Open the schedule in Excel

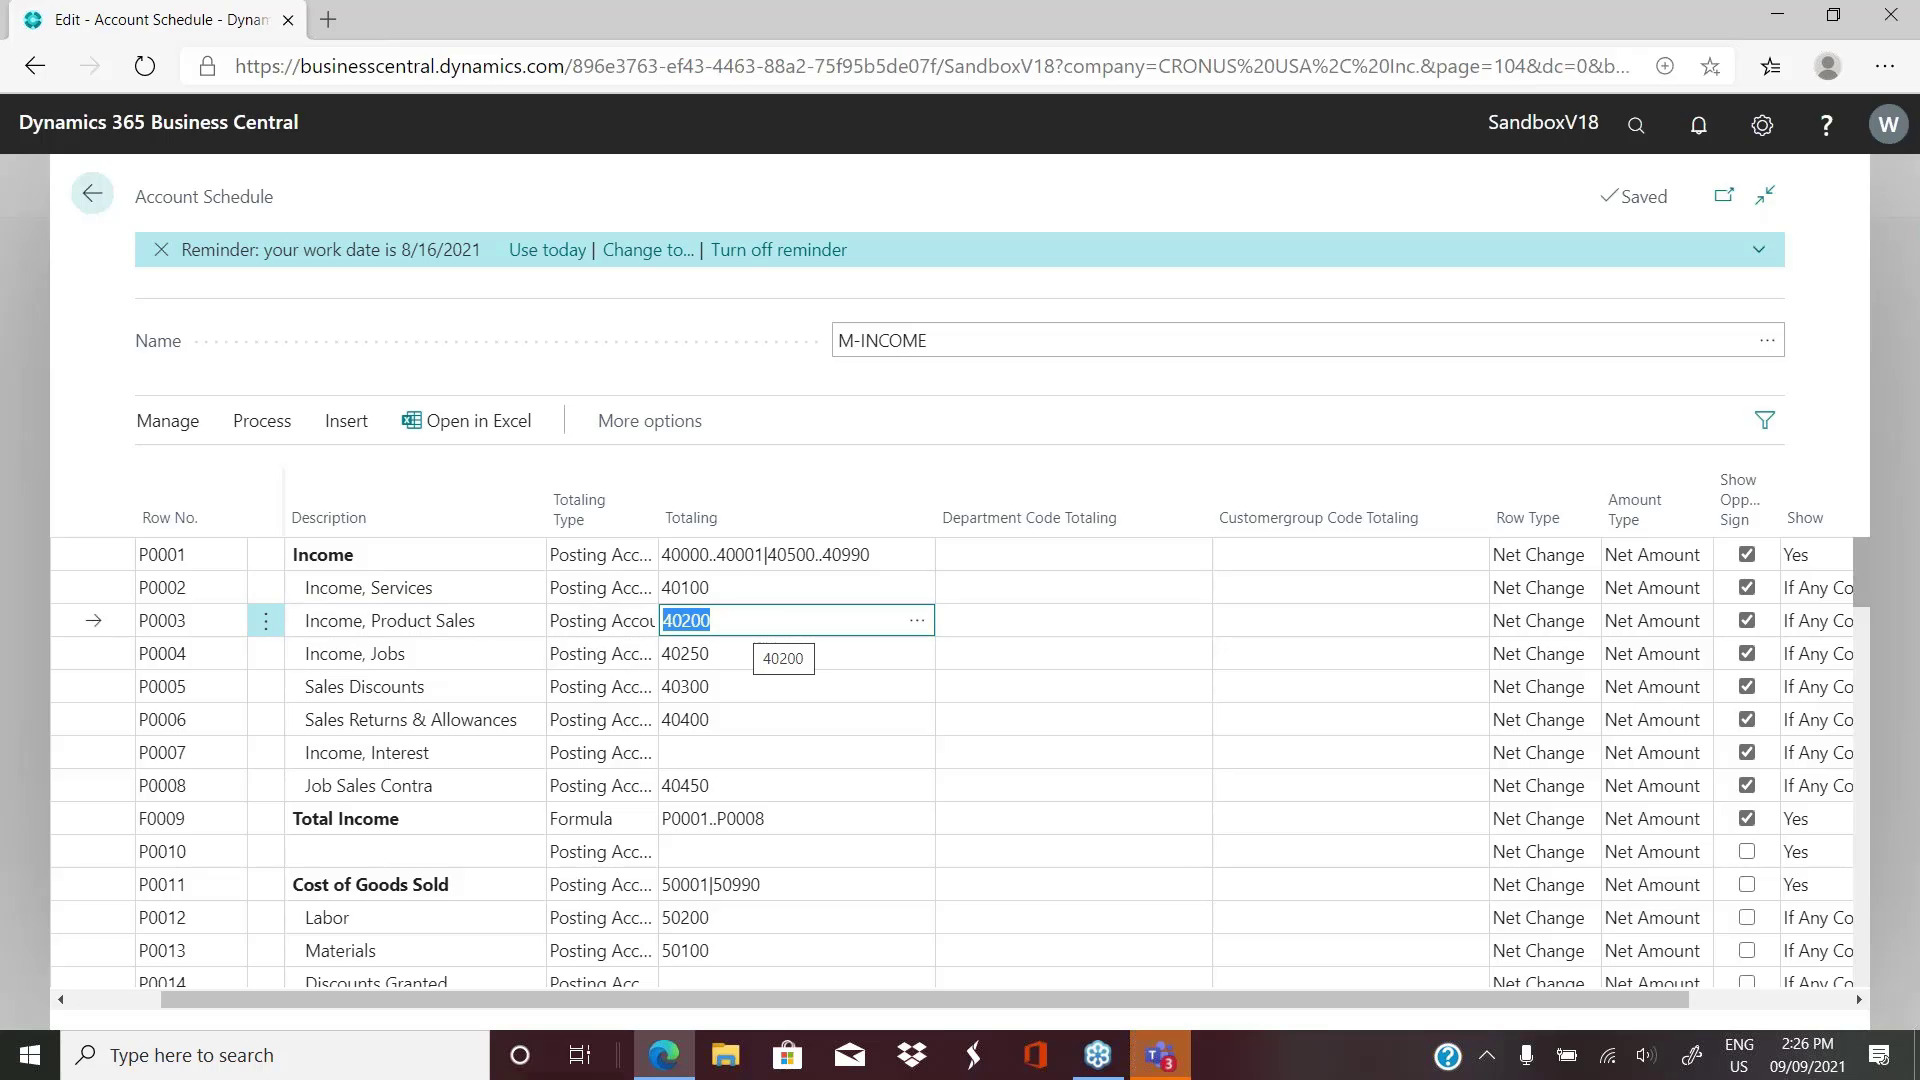click(x=467, y=420)
